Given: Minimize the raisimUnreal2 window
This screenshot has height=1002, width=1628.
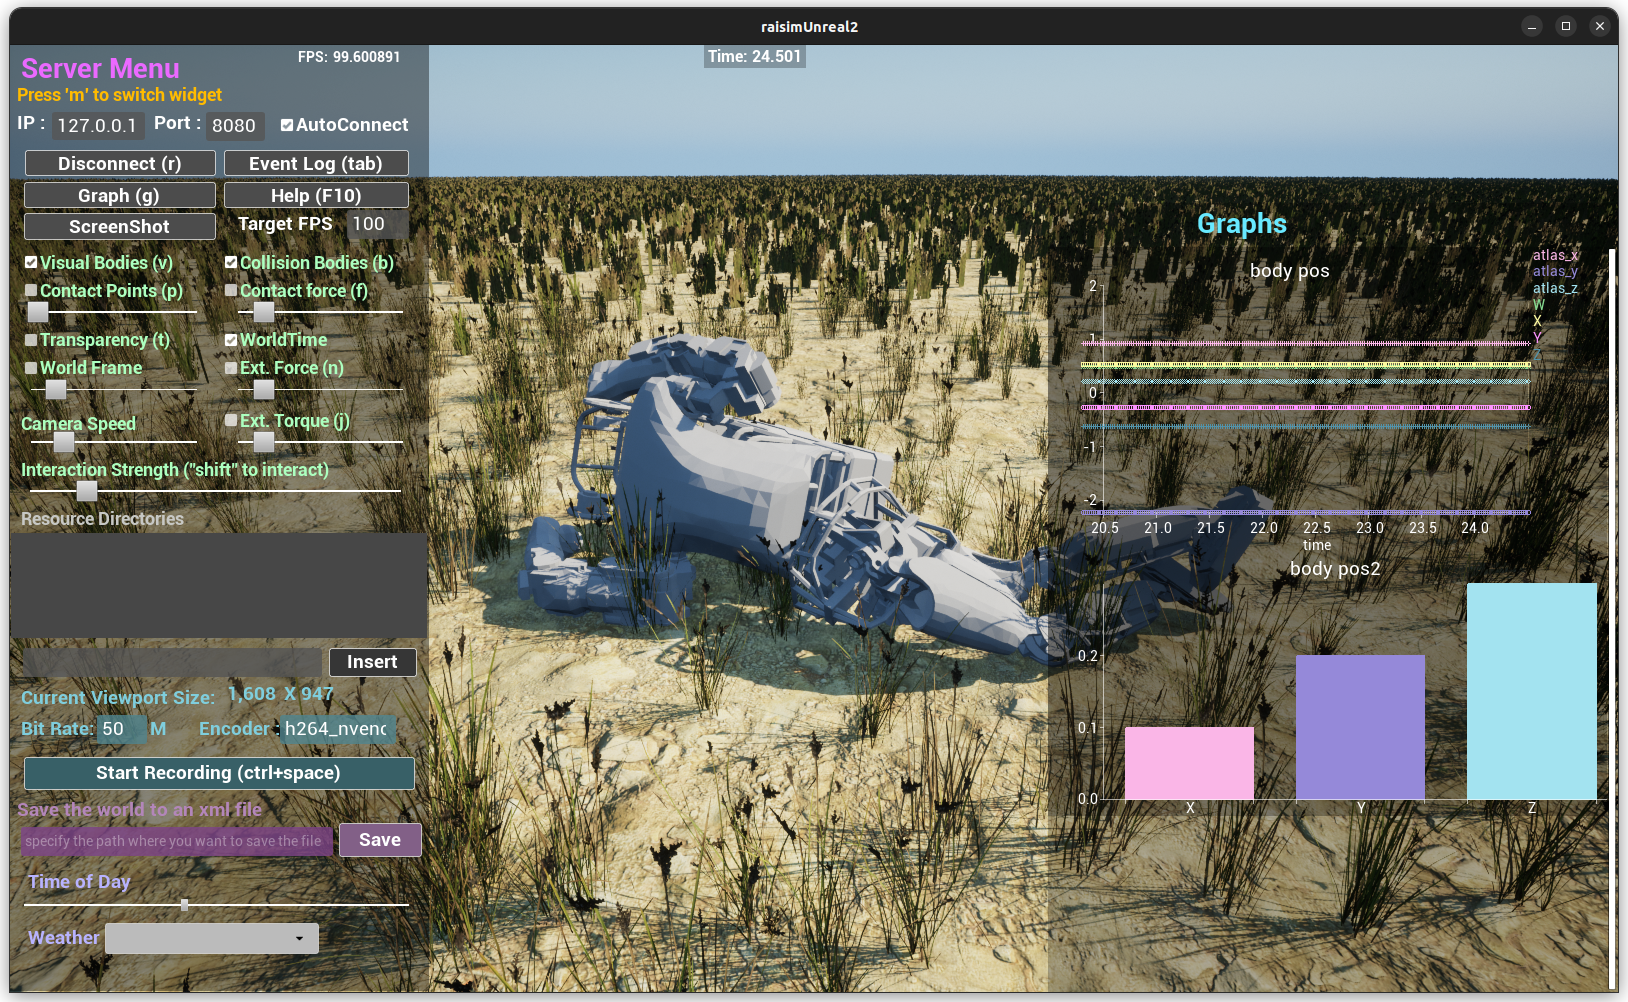Looking at the screenshot, I should click(1531, 27).
